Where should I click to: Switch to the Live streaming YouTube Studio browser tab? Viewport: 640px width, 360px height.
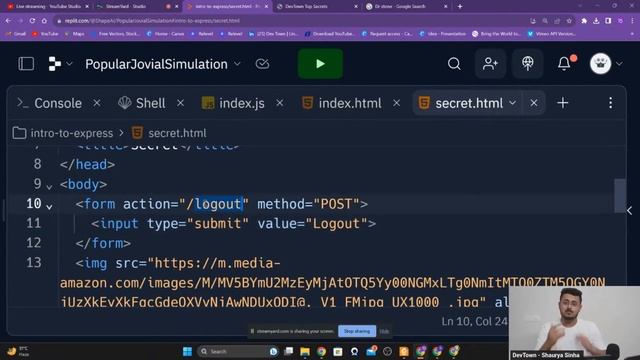[48, 6]
